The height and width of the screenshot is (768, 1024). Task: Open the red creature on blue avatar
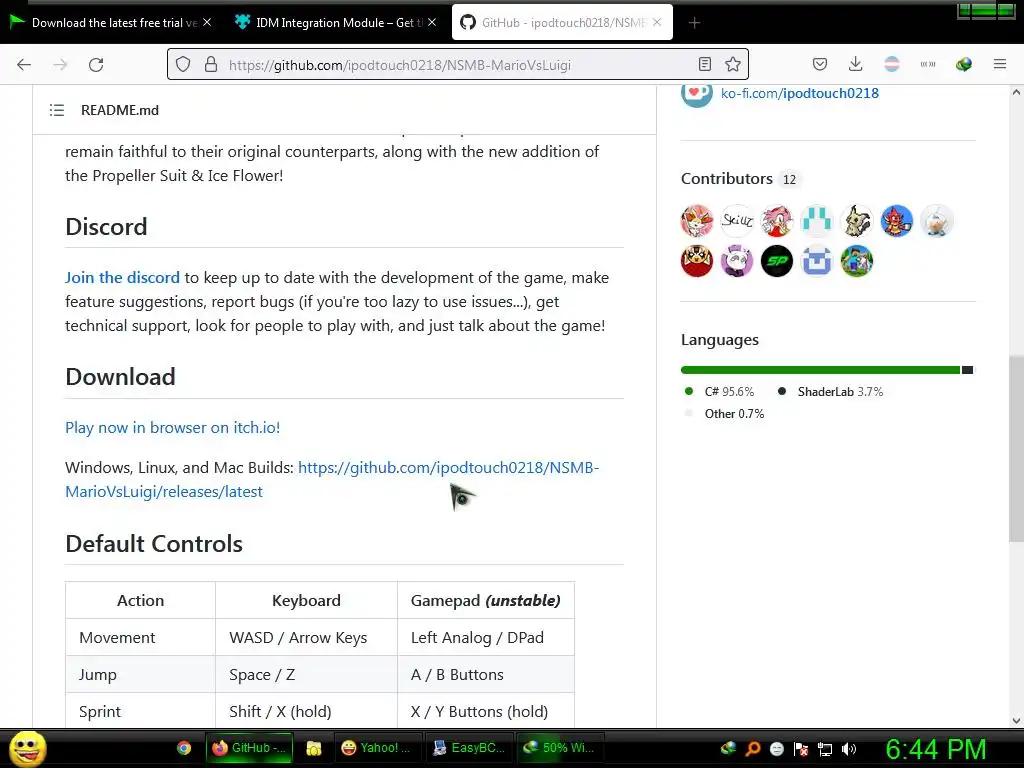coord(897,221)
